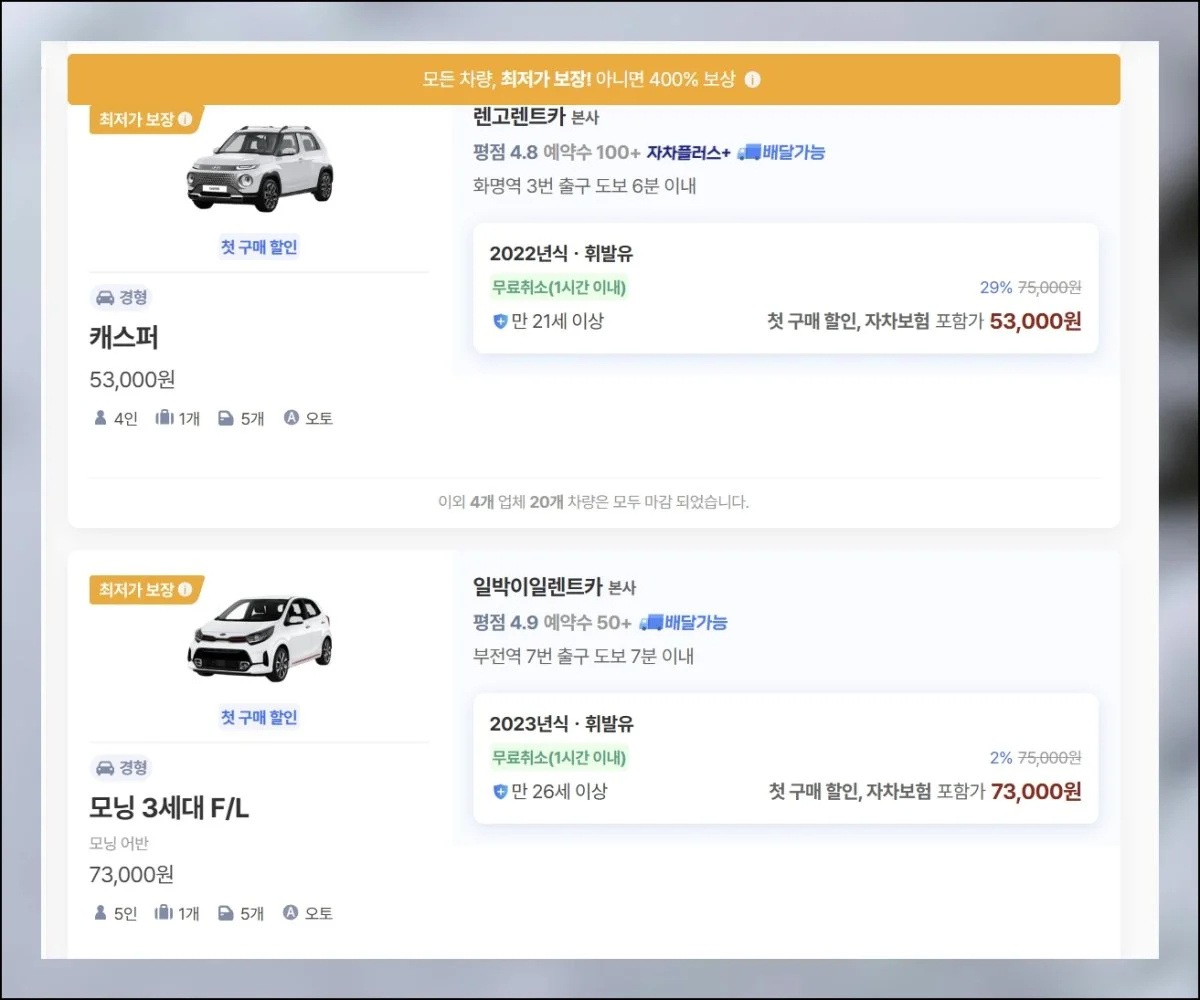Open the 모닝 3세대 F/L car photo
The width and height of the screenshot is (1200, 1000).
(259, 638)
